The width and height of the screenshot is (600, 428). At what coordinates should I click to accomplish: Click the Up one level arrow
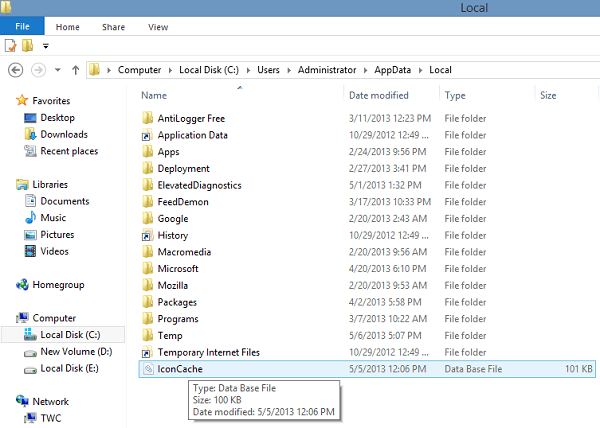(x=76, y=70)
